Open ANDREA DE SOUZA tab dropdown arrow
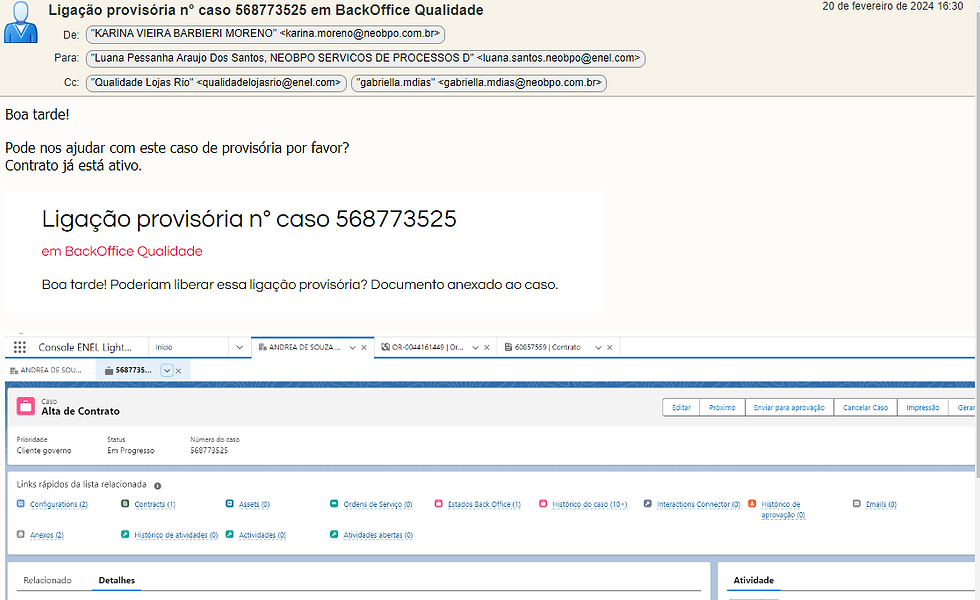Image resolution: width=980 pixels, height=600 pixels. (x=352, y=348)
